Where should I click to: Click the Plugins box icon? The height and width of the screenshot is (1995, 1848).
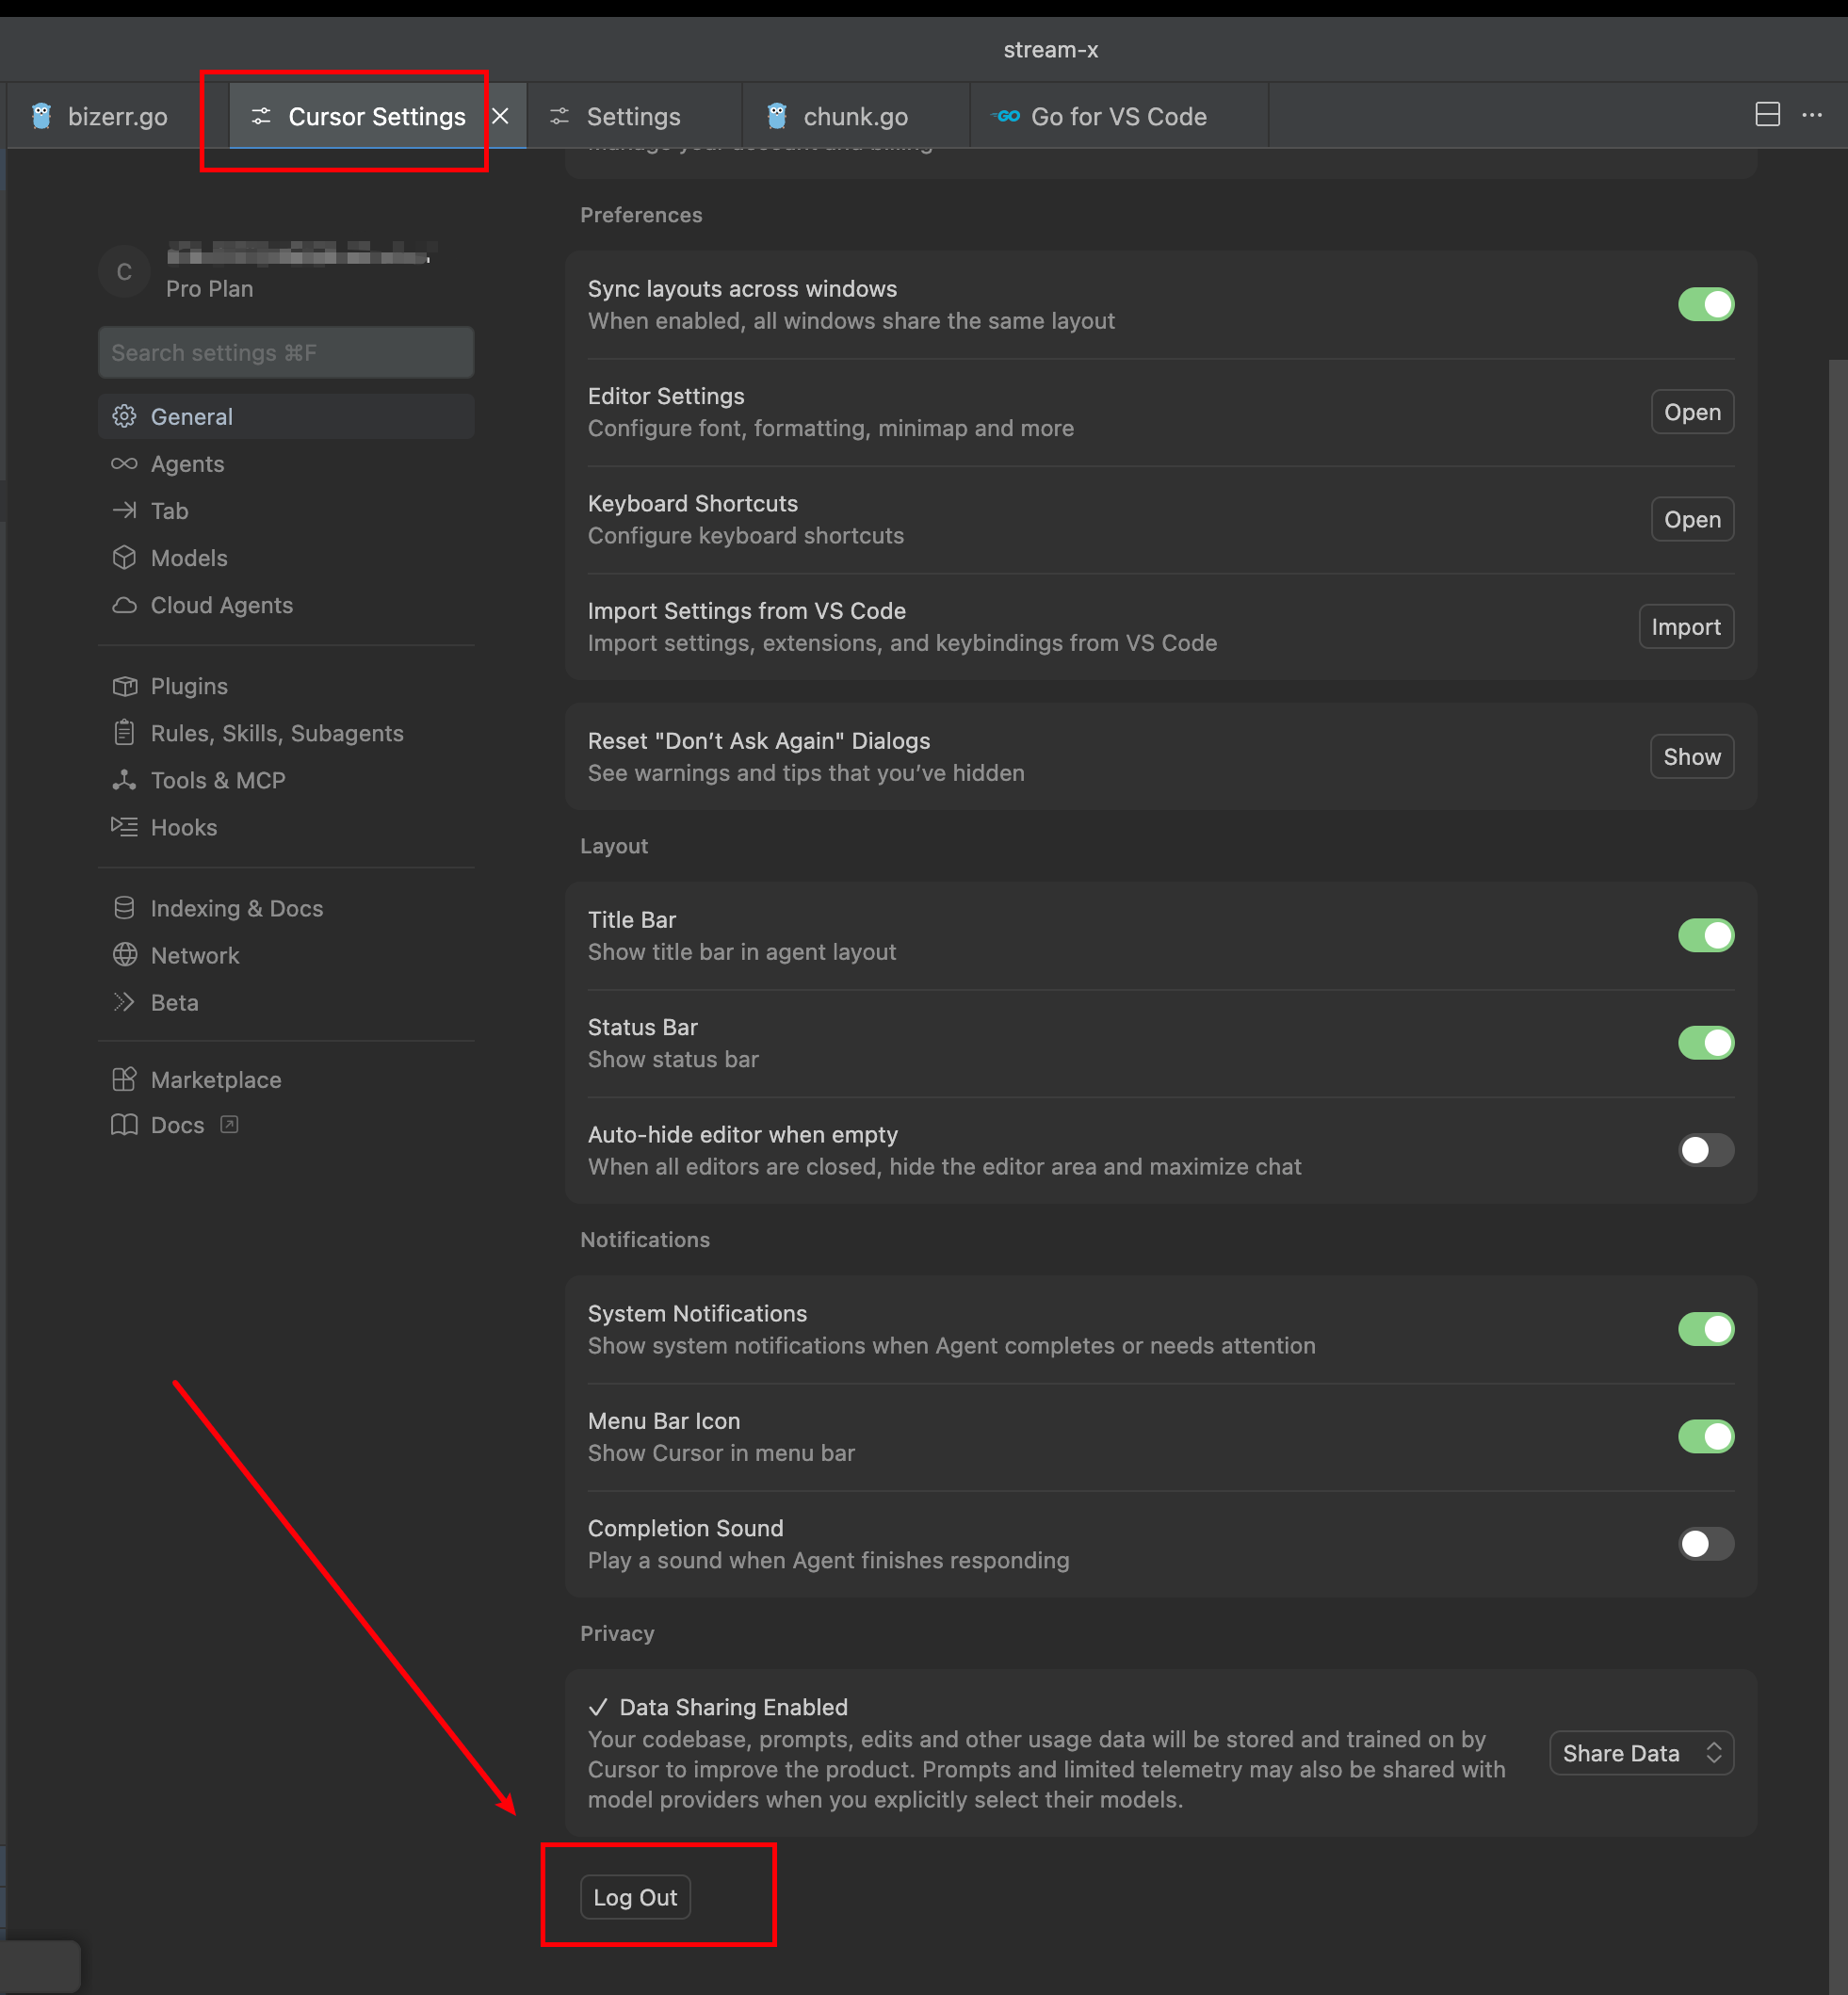(x=124, y=685)
